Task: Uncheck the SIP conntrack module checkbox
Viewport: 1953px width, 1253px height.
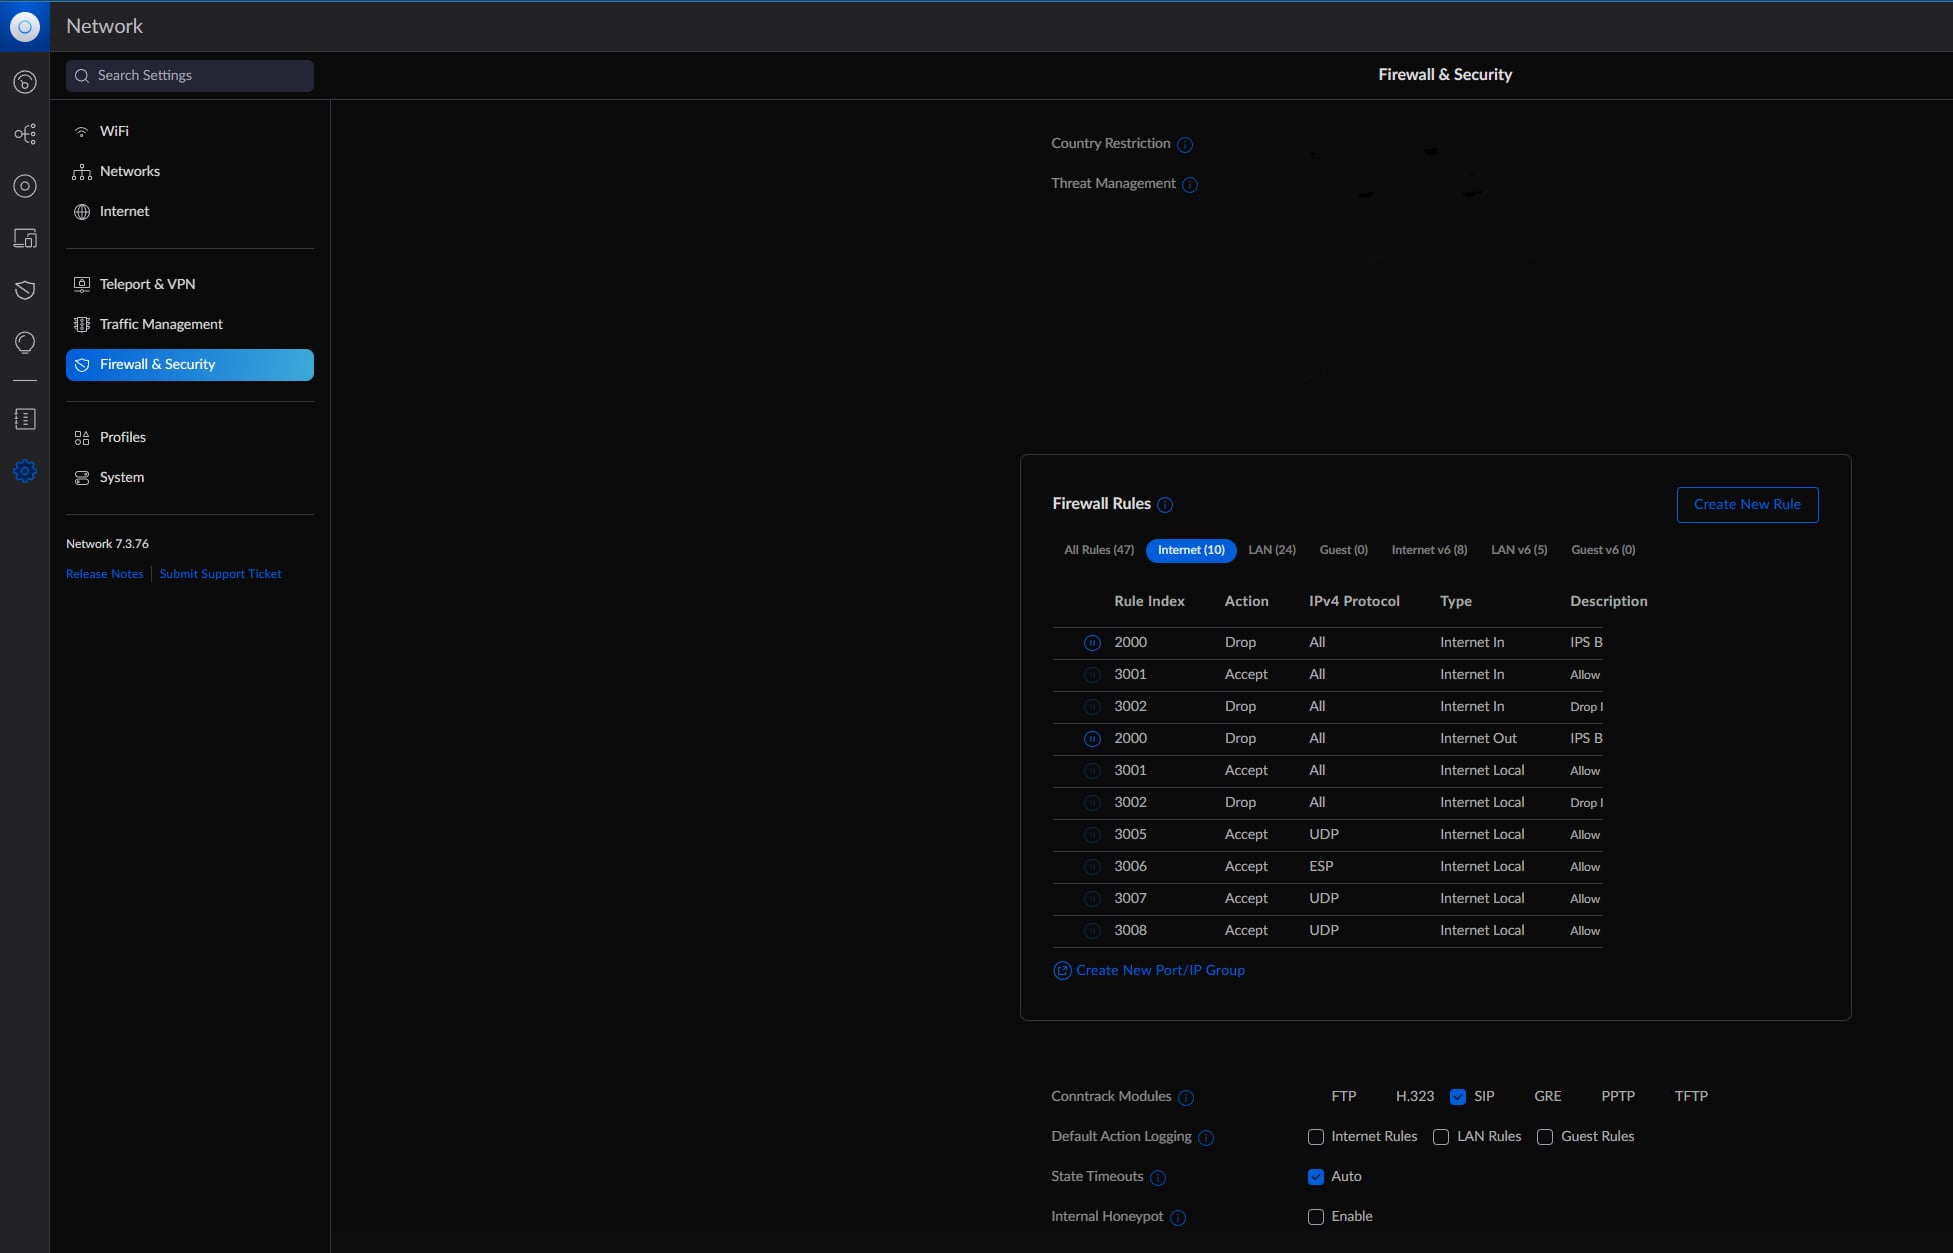Action: pyautogui.click(x=1458, y=1097)
